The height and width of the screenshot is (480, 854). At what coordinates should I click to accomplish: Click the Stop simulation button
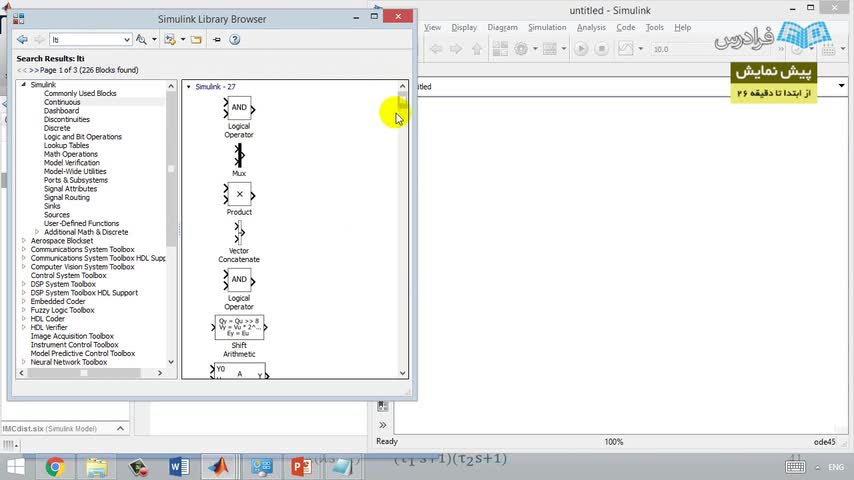pos(601,49)
